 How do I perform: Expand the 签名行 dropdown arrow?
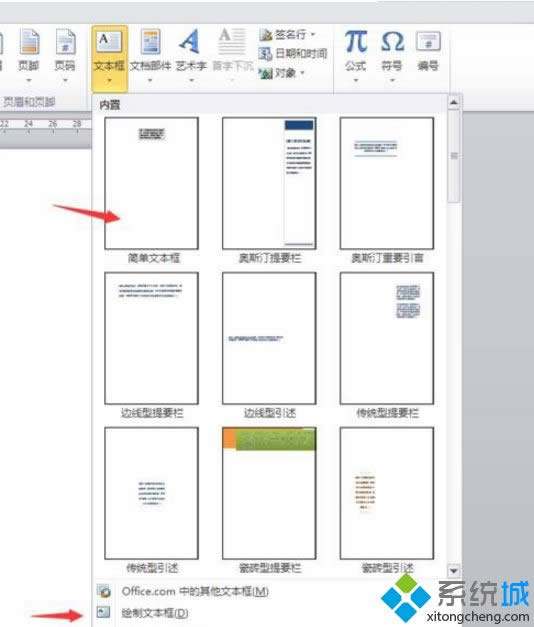[x=313, y=35]
